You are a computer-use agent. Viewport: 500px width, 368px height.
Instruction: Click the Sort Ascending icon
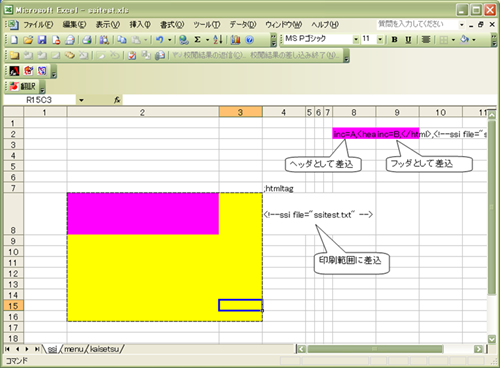tap(218, 40)
